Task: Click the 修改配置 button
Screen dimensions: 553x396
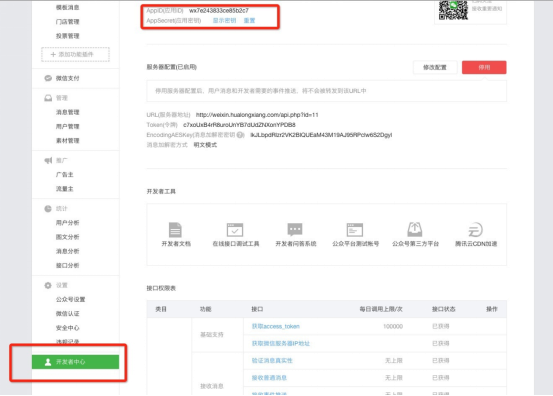Action: click(x=435, y=67)
